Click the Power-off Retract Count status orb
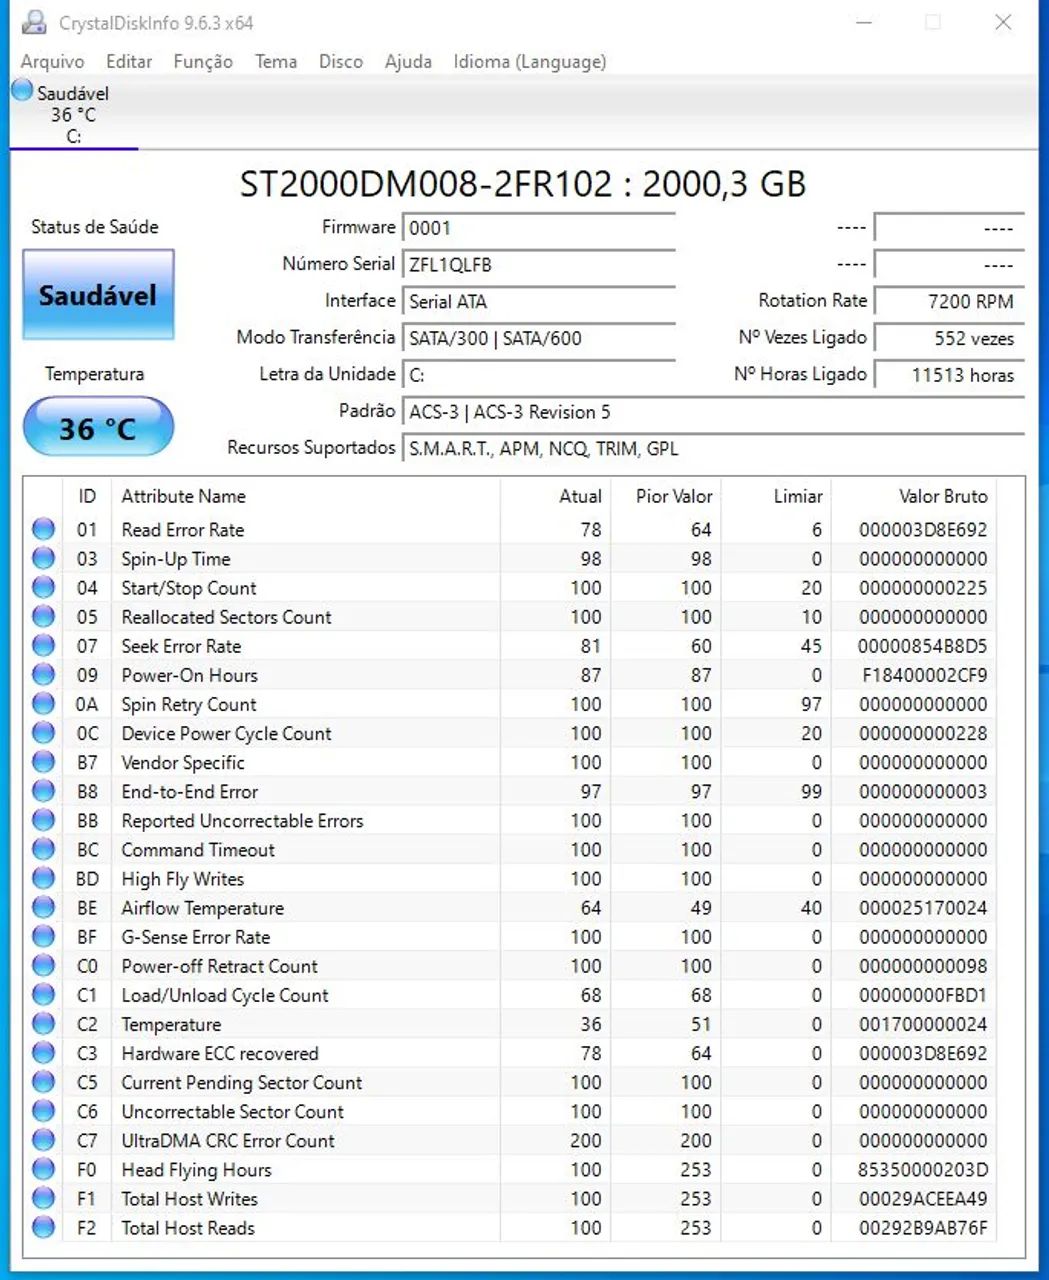 pyautogui.click(x=44, y=965)
